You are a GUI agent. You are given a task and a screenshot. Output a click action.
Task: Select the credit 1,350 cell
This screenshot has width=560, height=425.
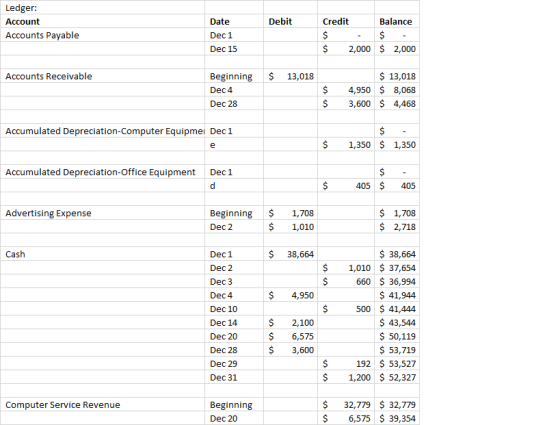[x=346, y=145]
